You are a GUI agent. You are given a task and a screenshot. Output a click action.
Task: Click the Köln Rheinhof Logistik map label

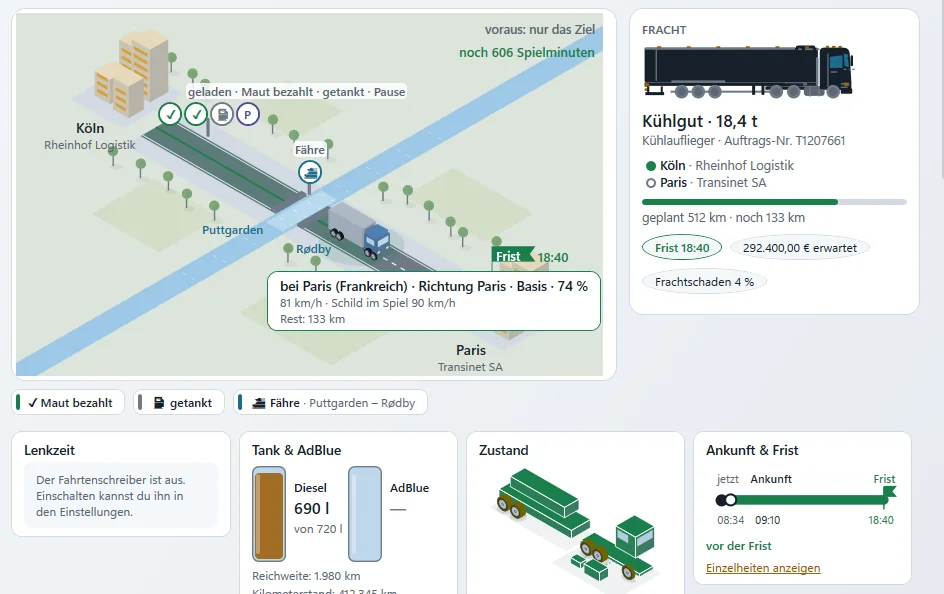click(90, 136)
